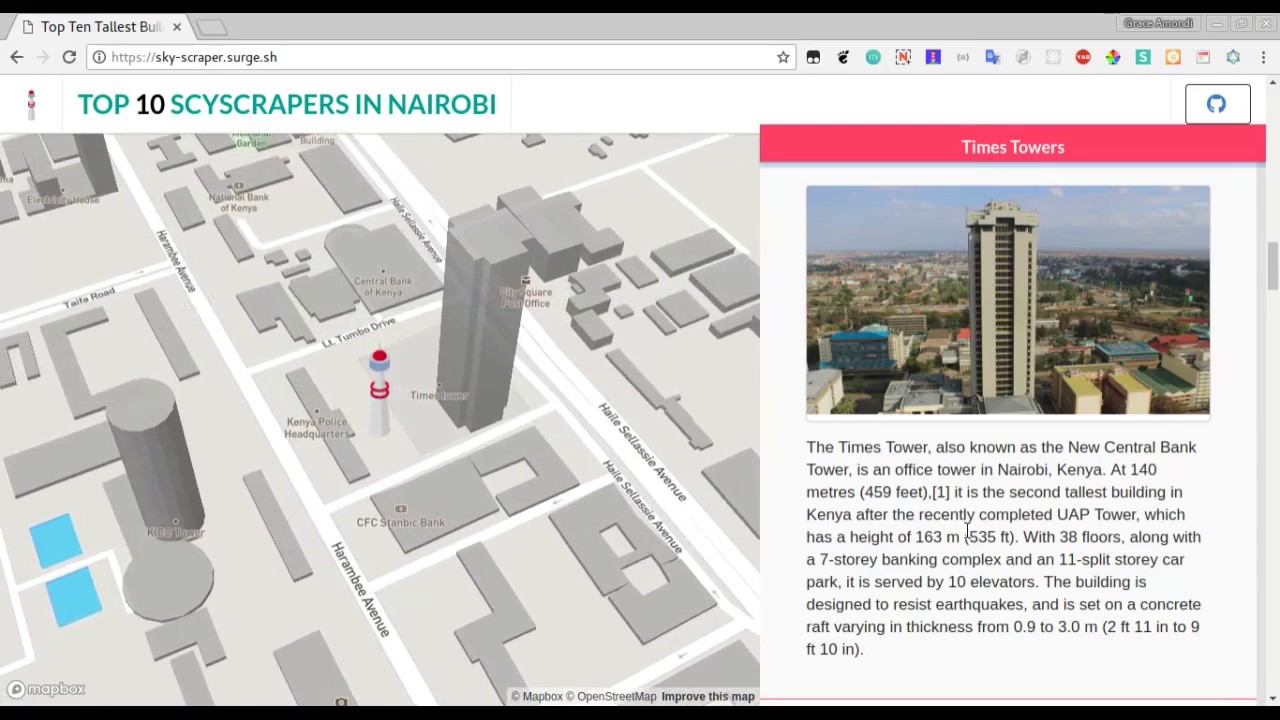Click the Central Bank of Kenya map label

(383, 286)
